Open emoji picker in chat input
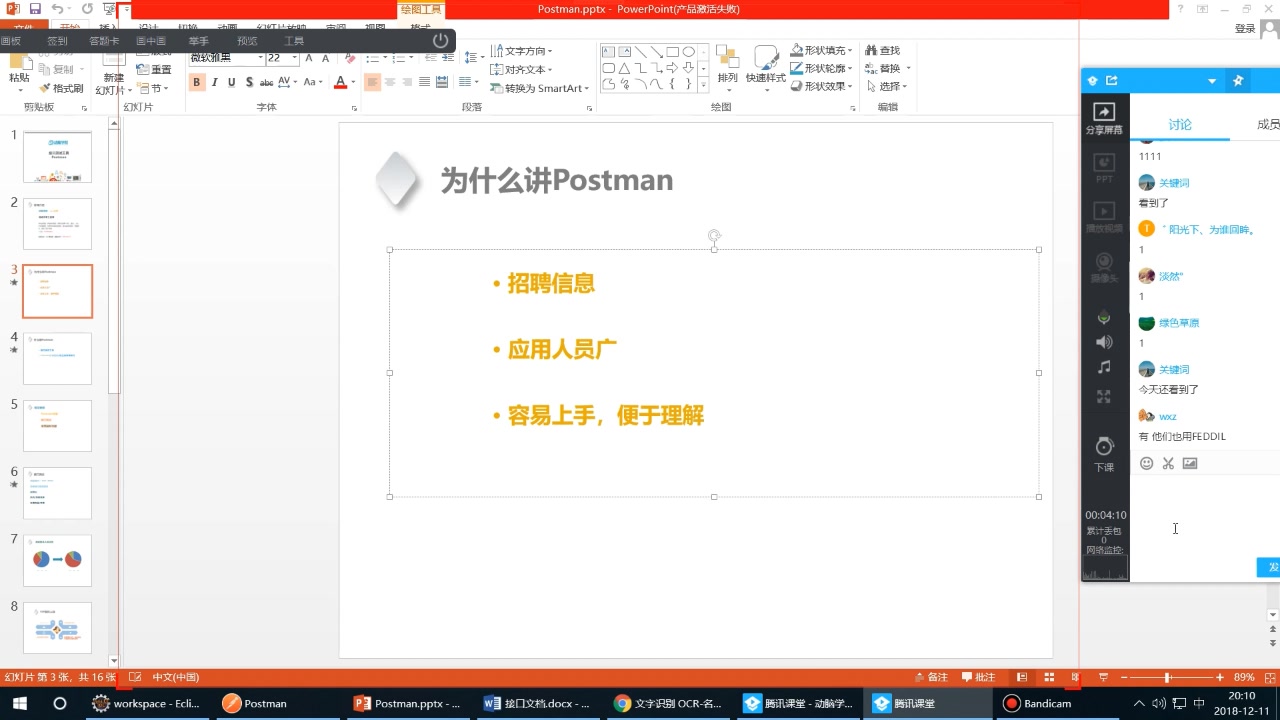 tap(1147, 463)
